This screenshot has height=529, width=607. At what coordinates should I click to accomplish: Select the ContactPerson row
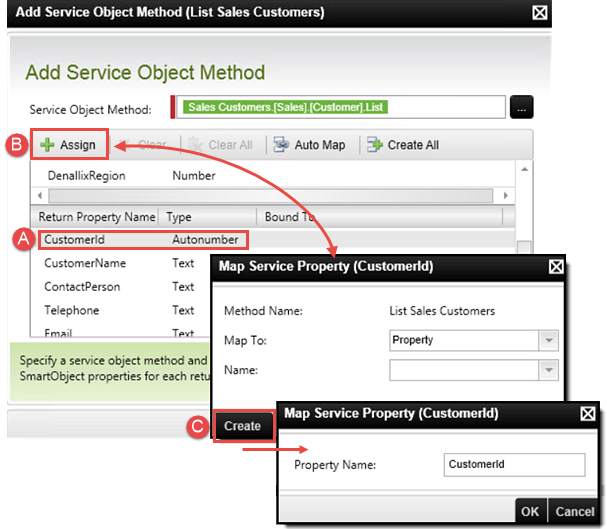point(120,287)
